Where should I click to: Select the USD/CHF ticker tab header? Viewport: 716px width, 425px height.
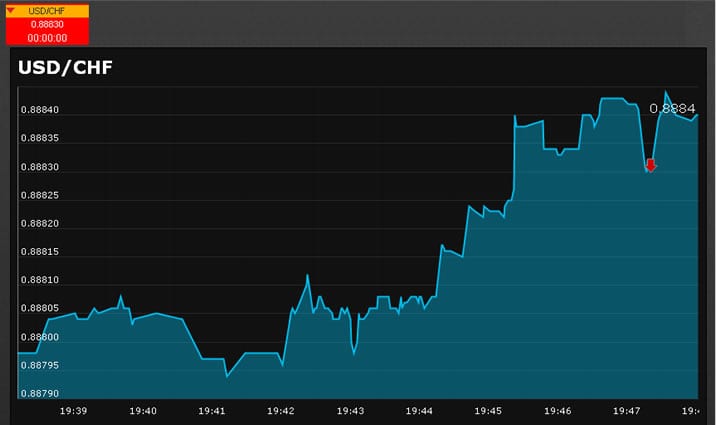click(47, 11)
